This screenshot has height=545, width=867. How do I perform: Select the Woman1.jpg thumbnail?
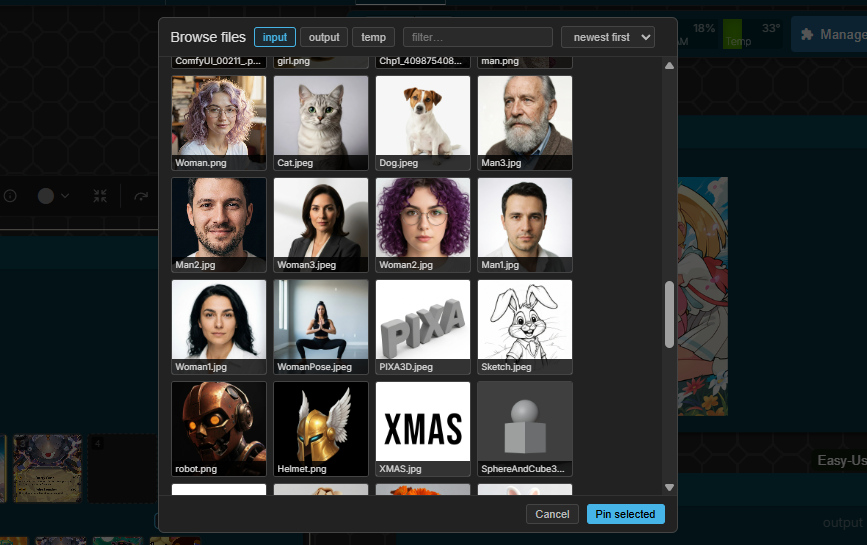pos(219,327)
